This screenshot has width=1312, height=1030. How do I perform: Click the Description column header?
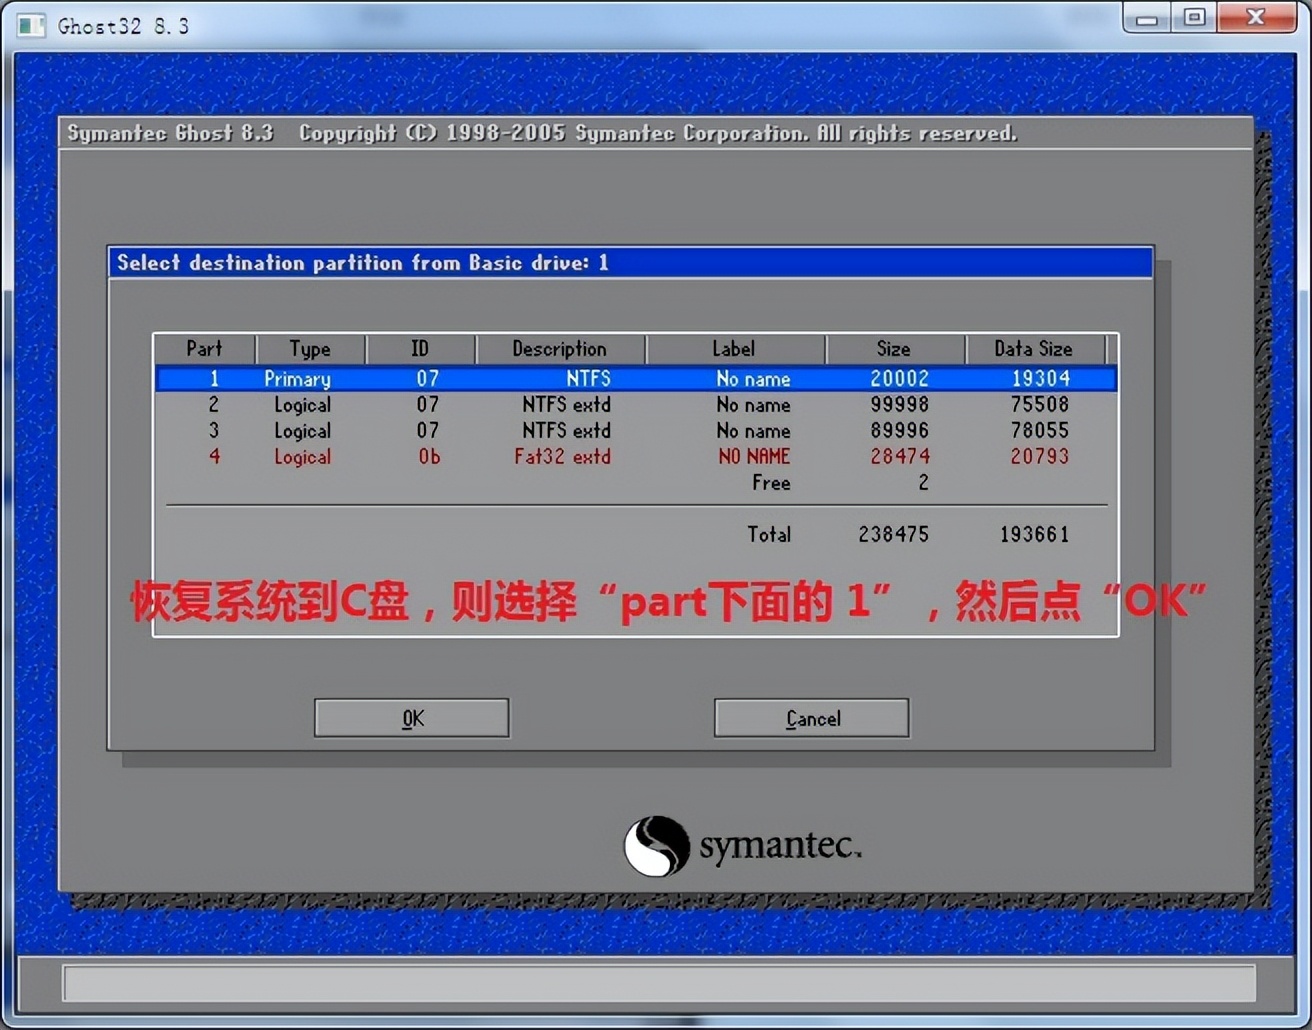click(x=560, y=349)
